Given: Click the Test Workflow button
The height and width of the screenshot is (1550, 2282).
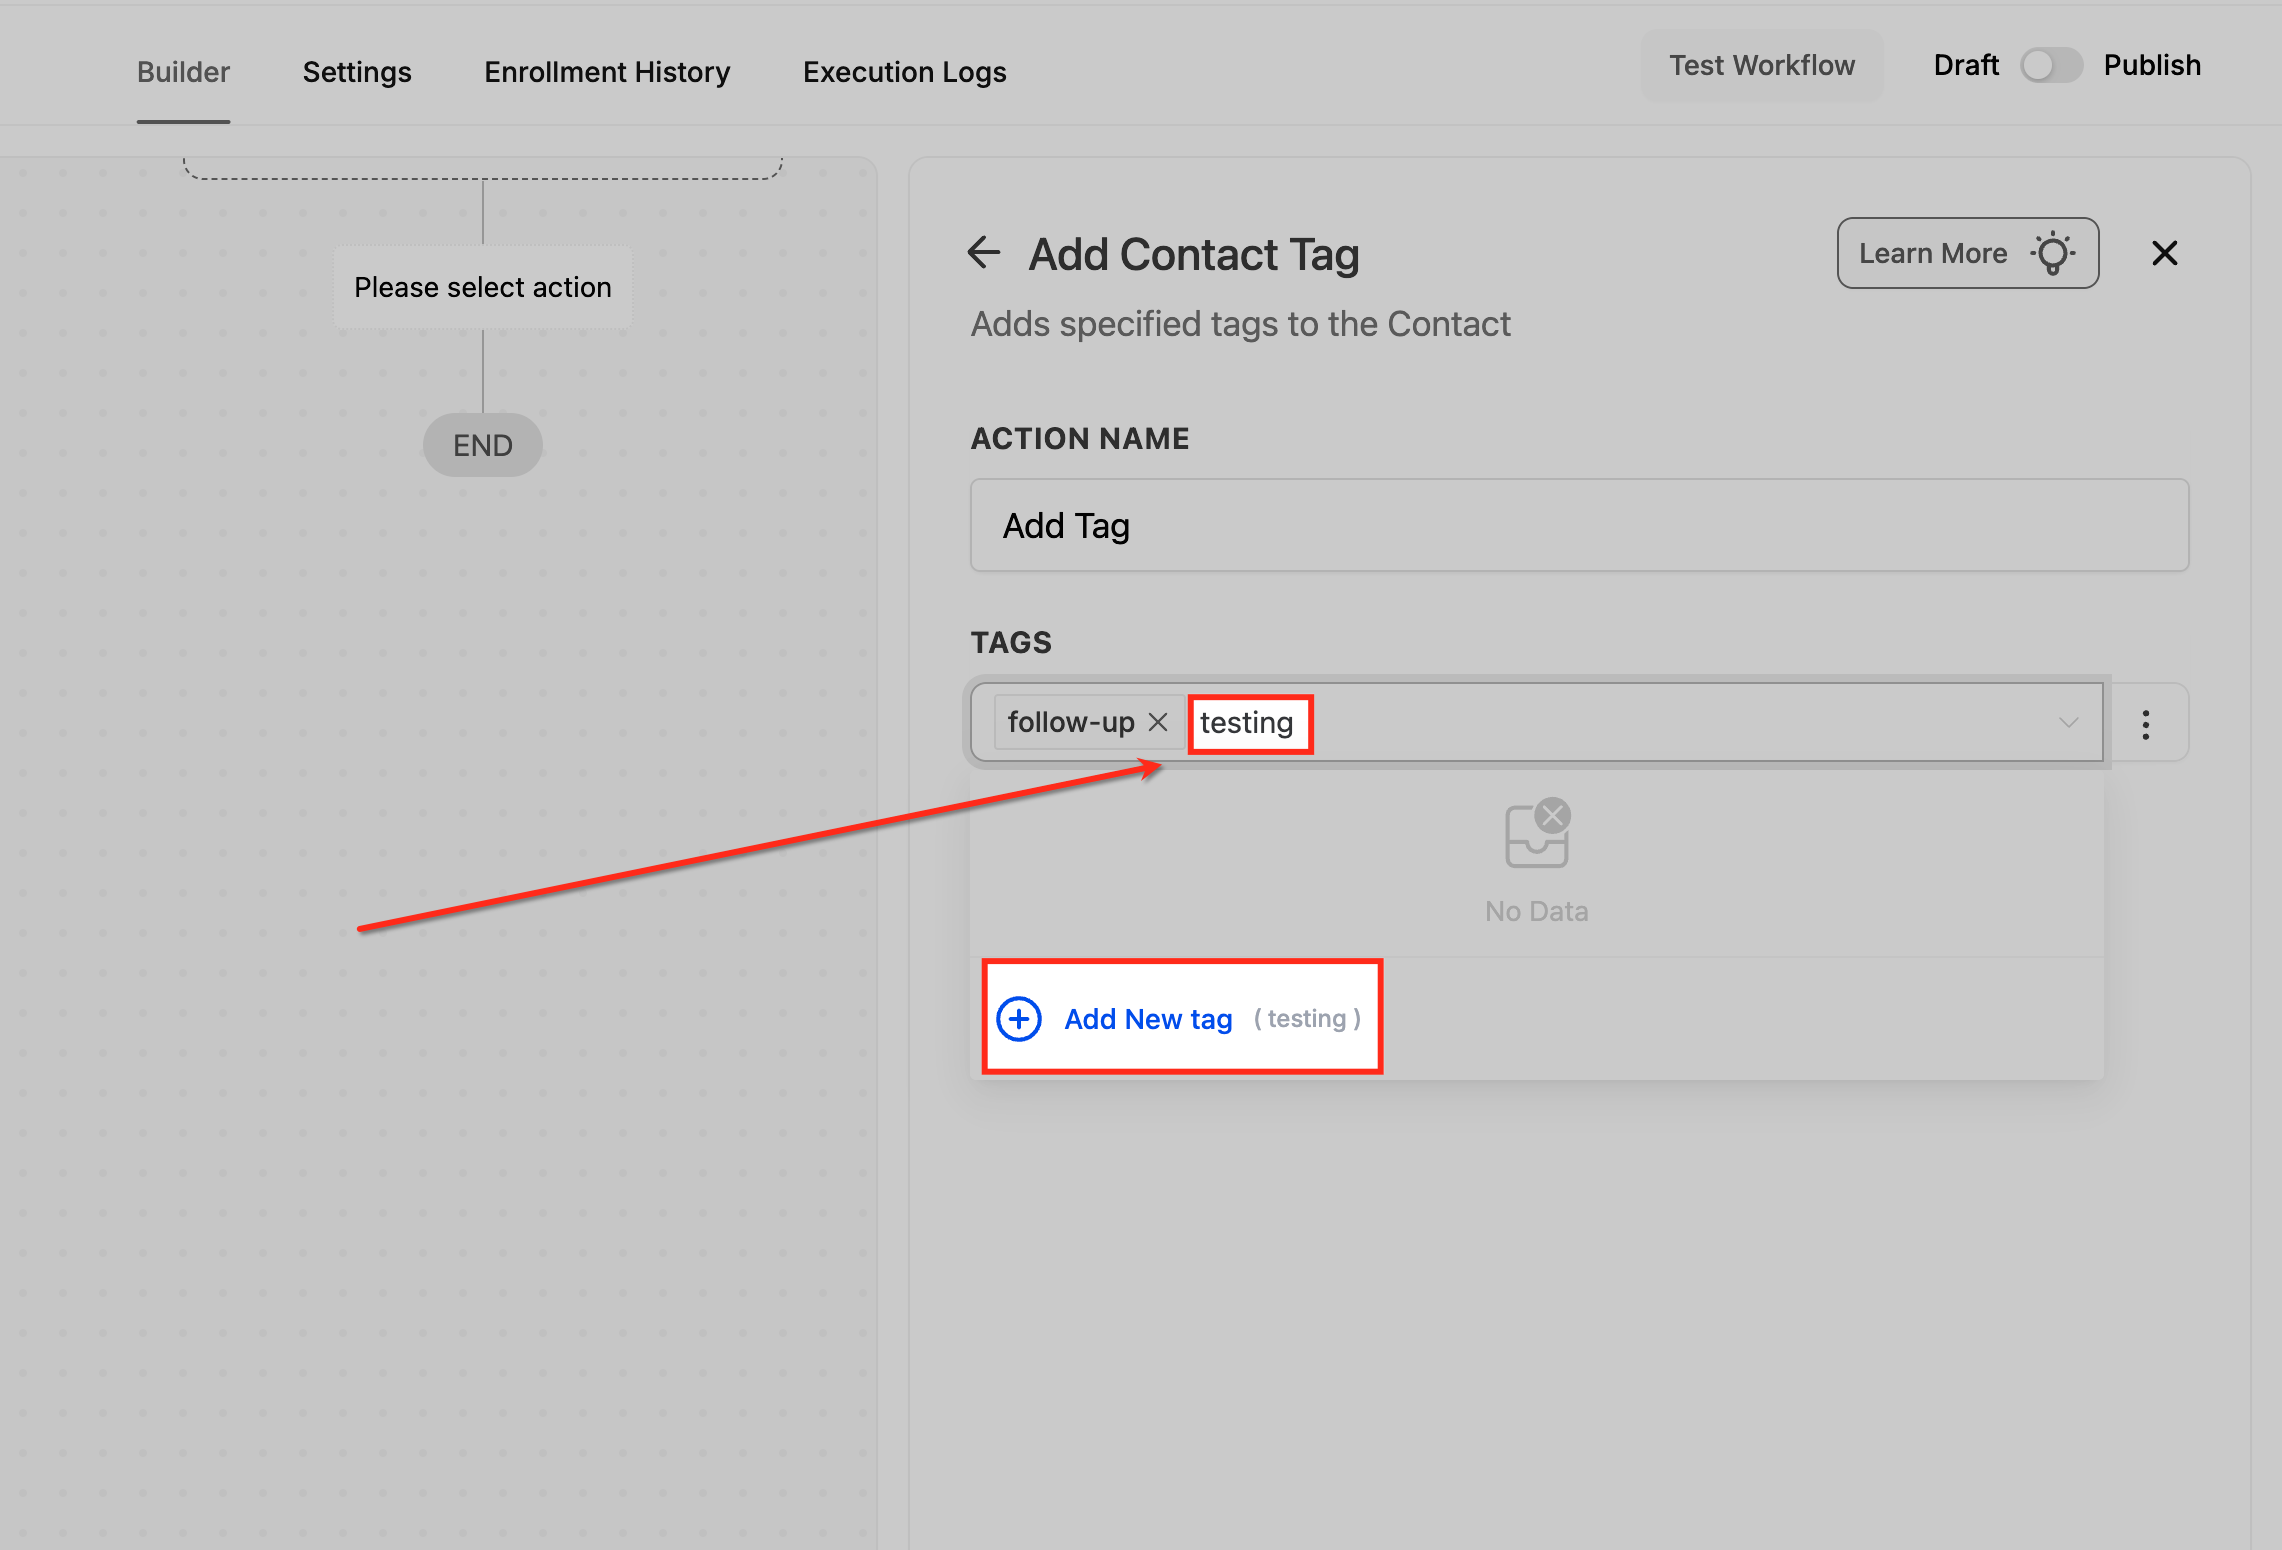Looking at the screenshot, I should coord(1761,66).
